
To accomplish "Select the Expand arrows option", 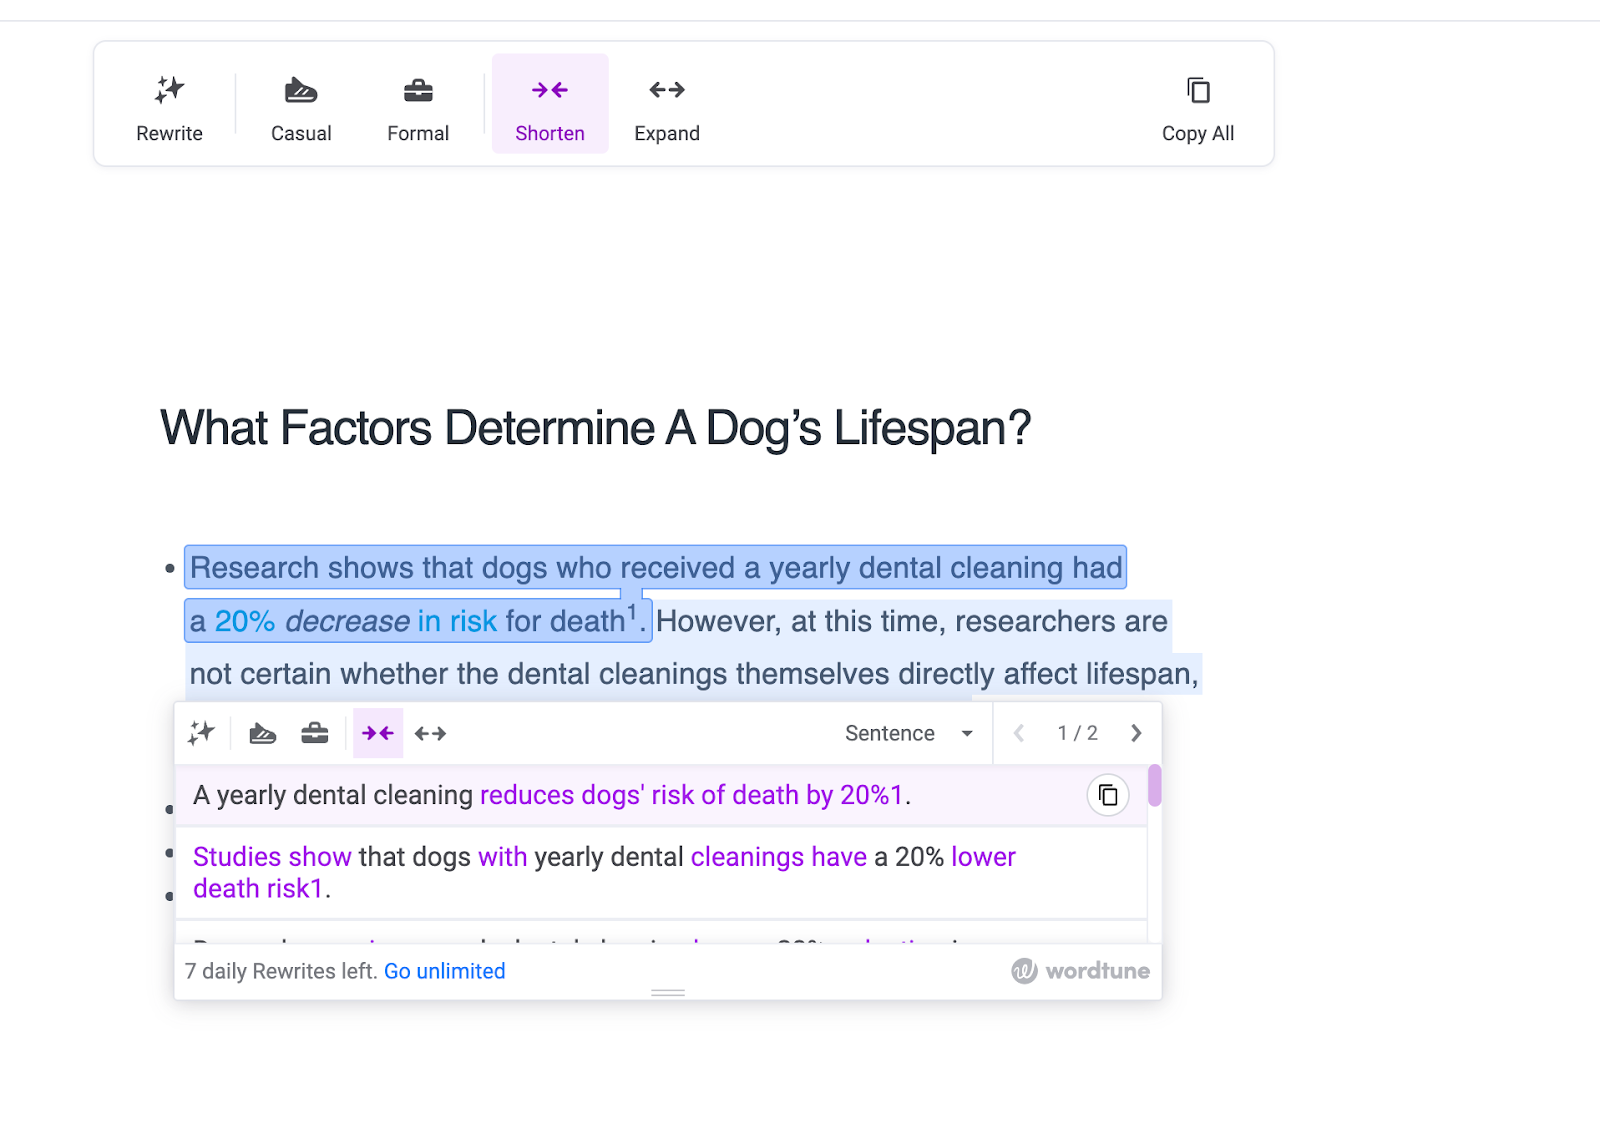I will (x=667, y=105).
